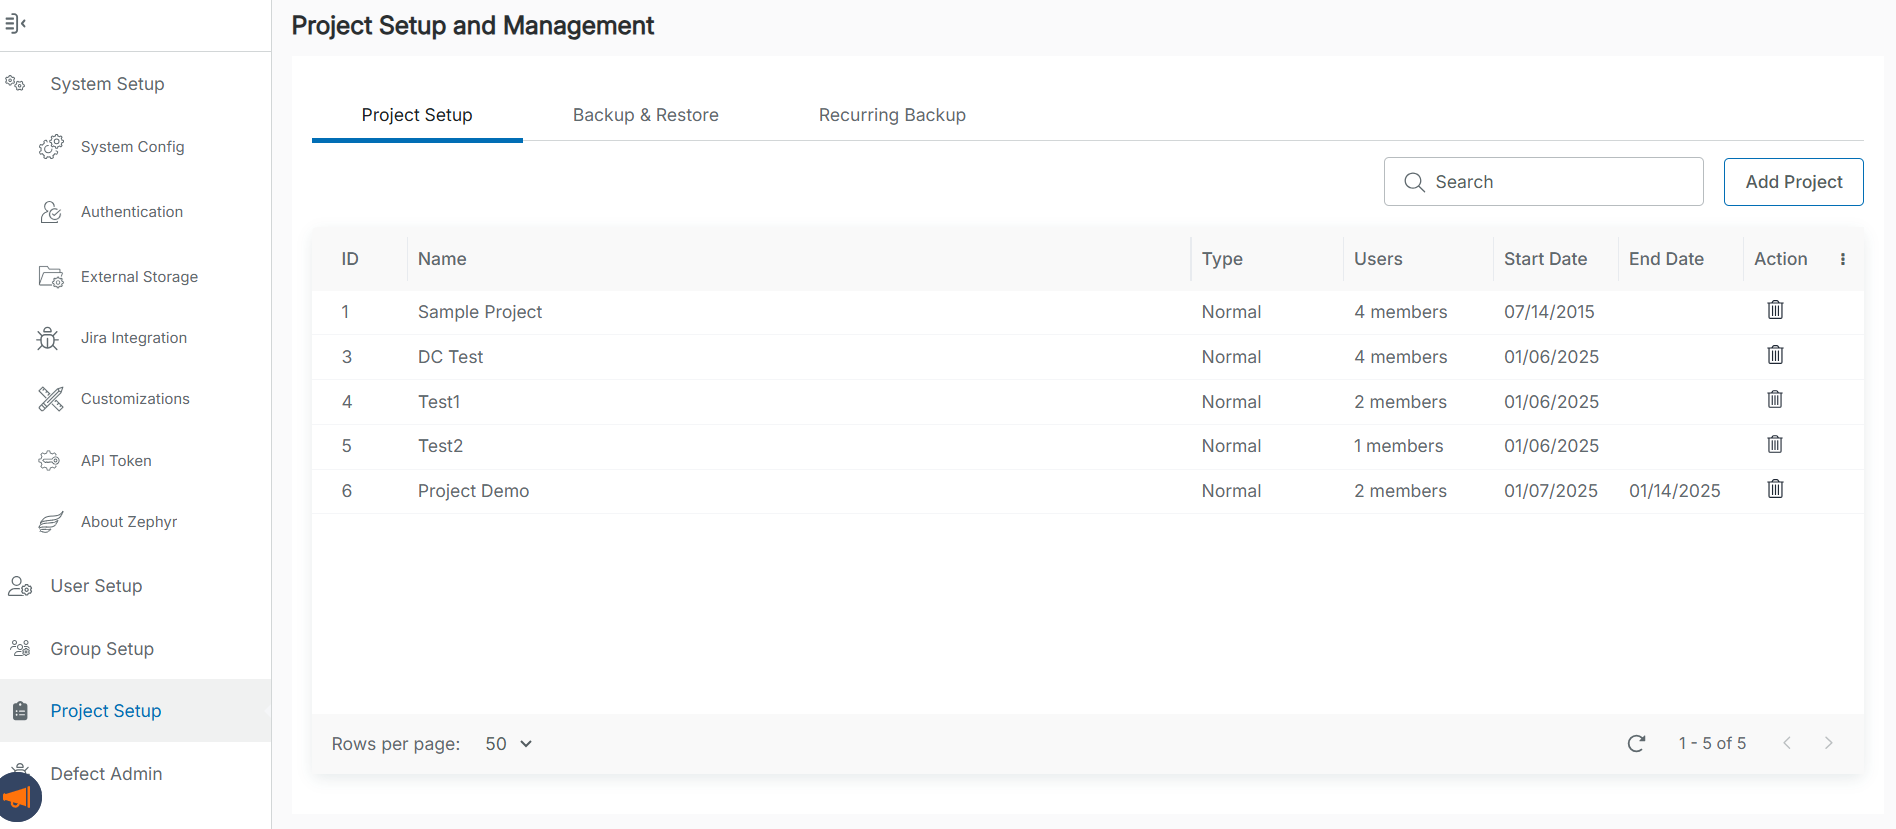1896x829 pixels.
Task: Delete Test2 using its trash icon
Action: tap(1775, 445)
